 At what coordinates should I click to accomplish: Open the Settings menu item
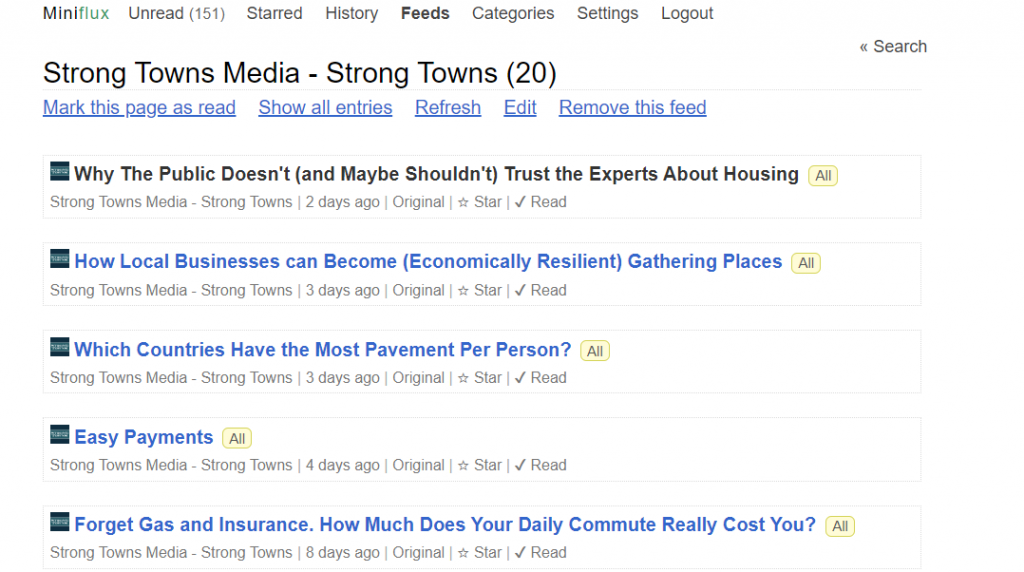point(607,14)
